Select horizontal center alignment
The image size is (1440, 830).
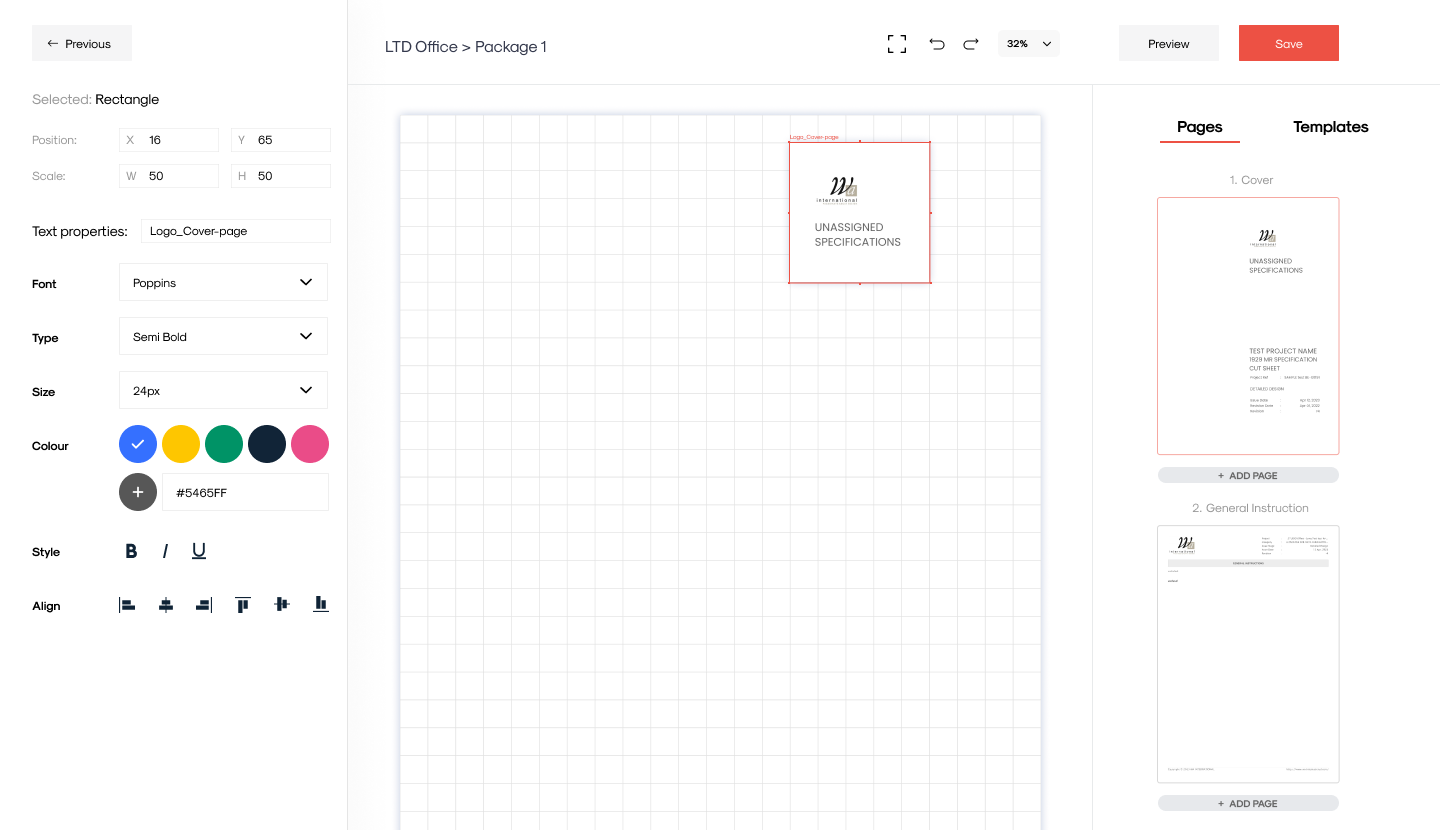pos(165,604)
